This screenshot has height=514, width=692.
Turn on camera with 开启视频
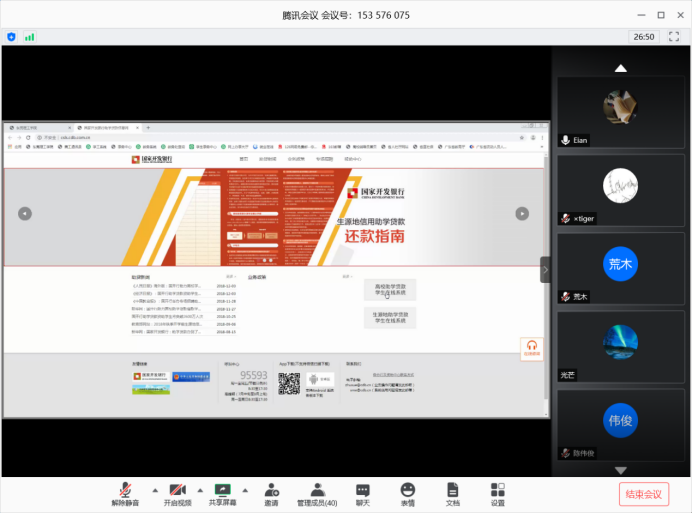pyautogui.click(x=178, y=490)
